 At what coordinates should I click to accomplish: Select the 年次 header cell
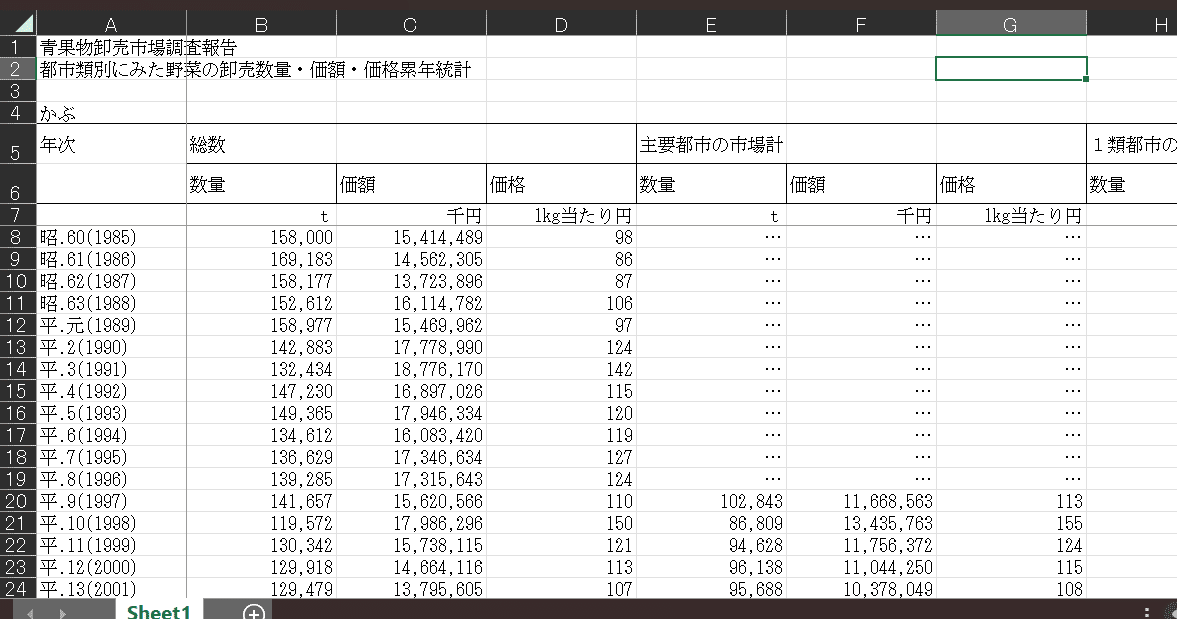click(x=111, y=143)
